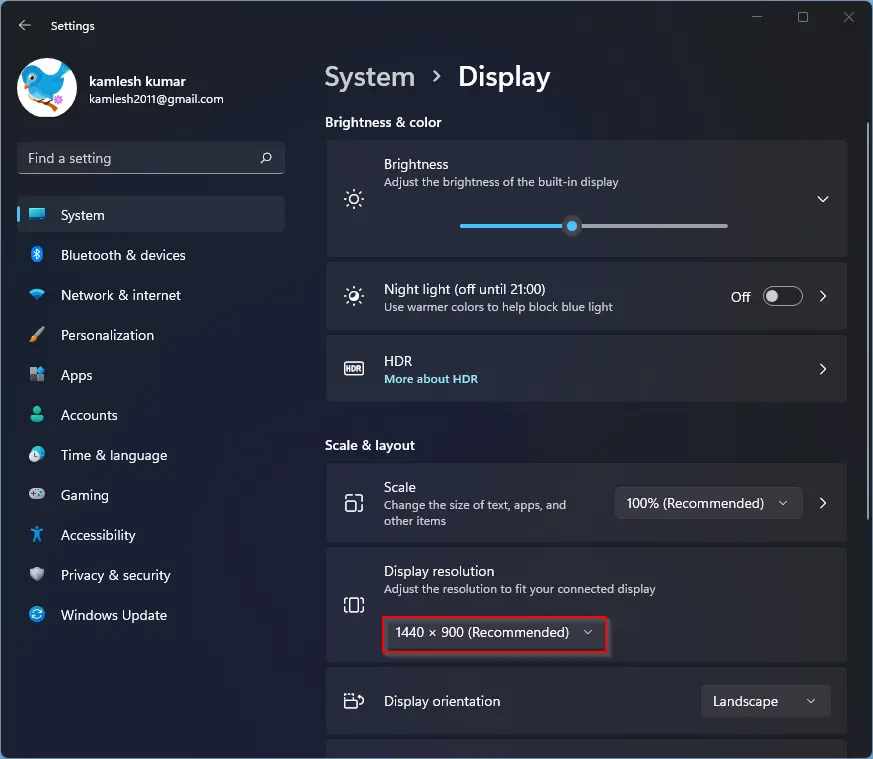Click the Display orientation icon
This screenshot has height=759, width=873.
coord(354,701)
